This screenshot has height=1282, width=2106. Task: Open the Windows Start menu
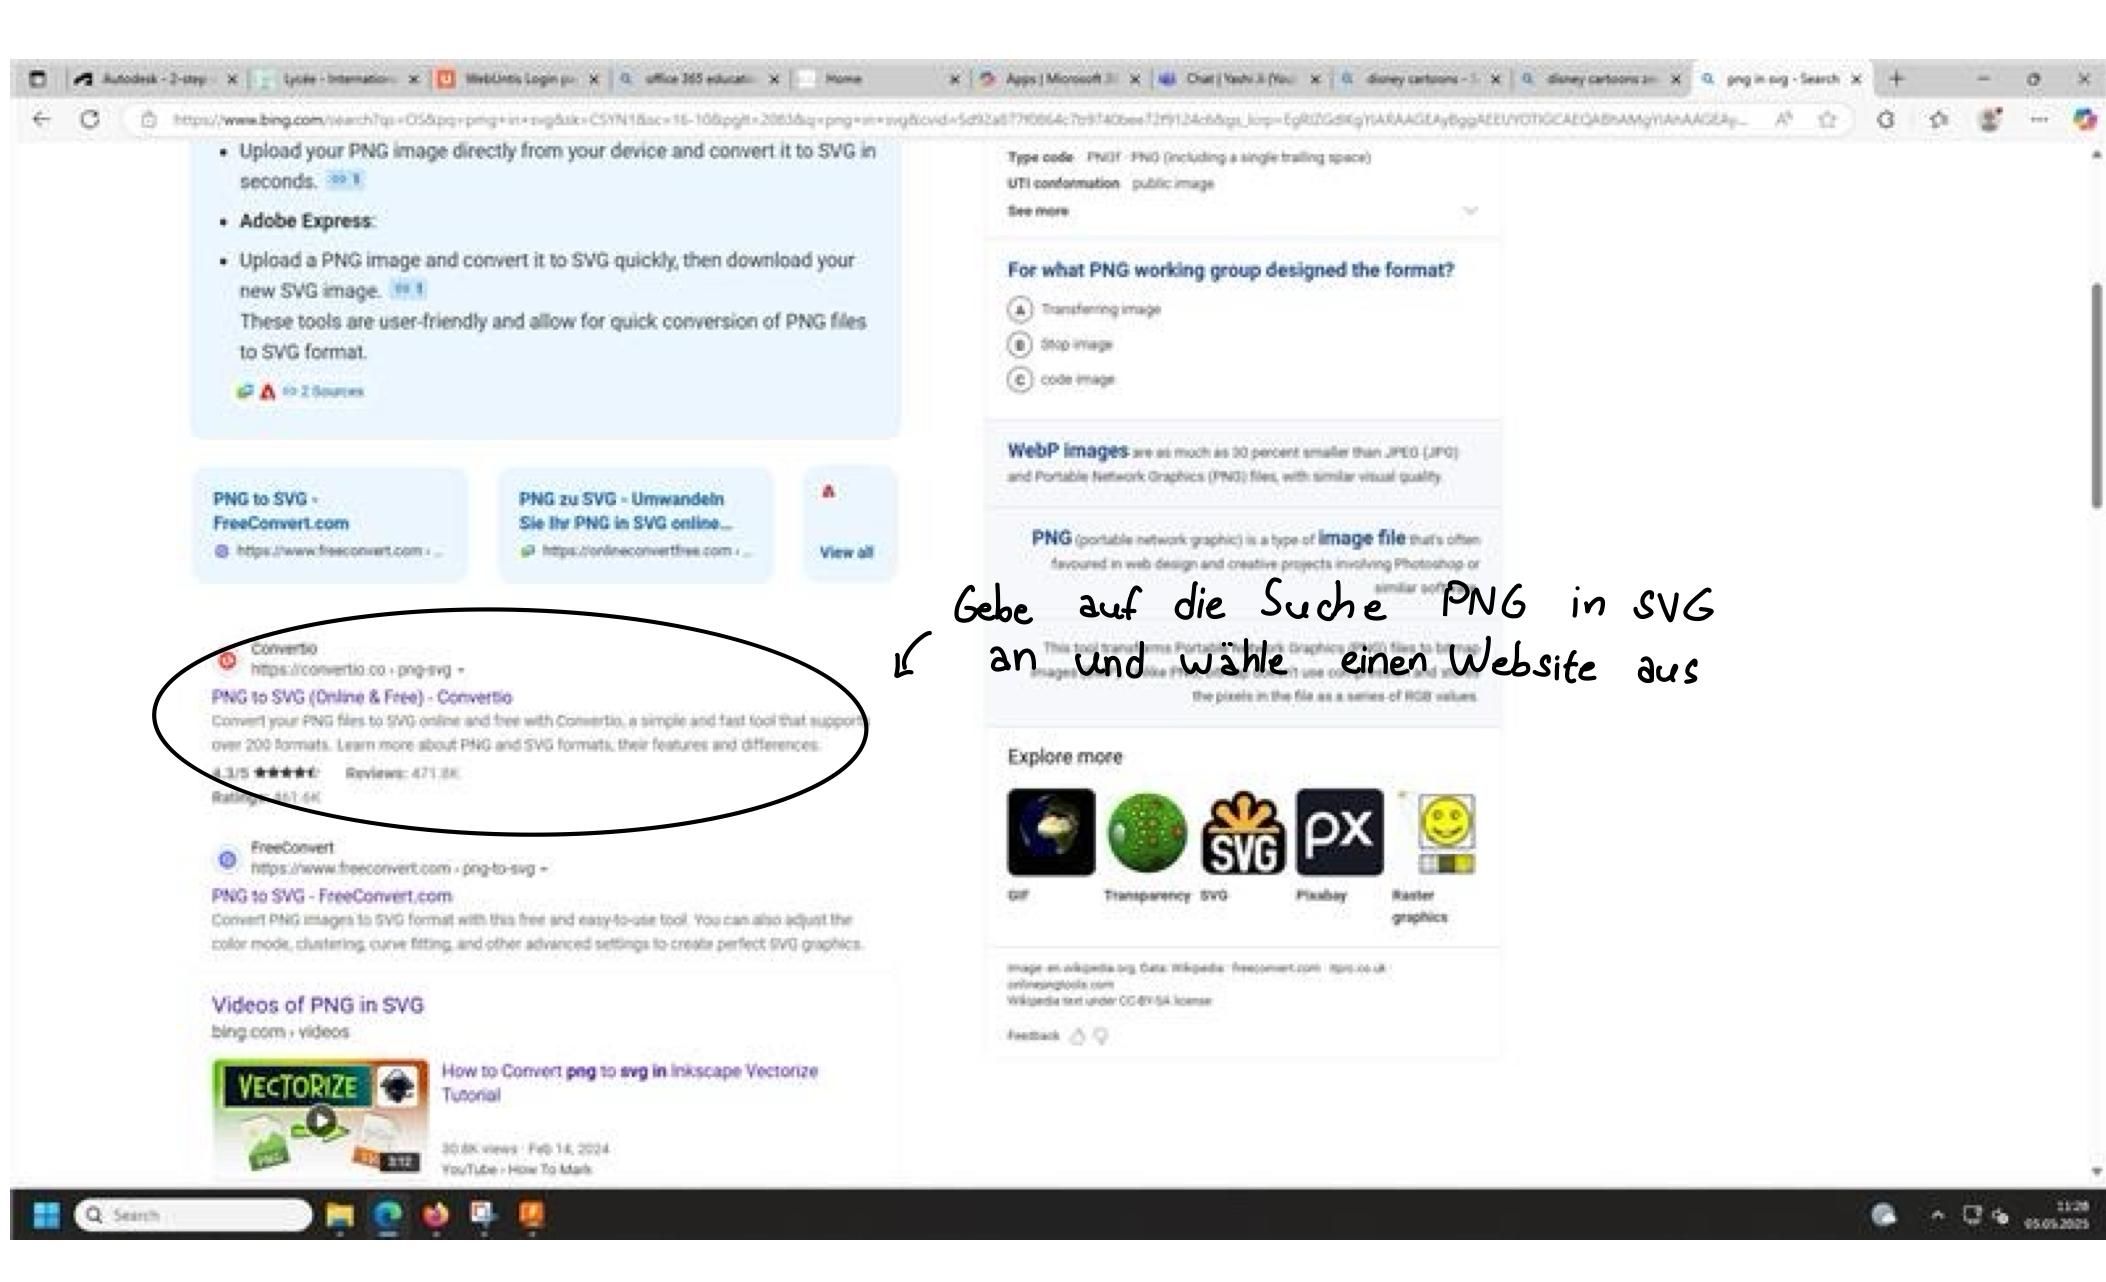point(46,1215)
